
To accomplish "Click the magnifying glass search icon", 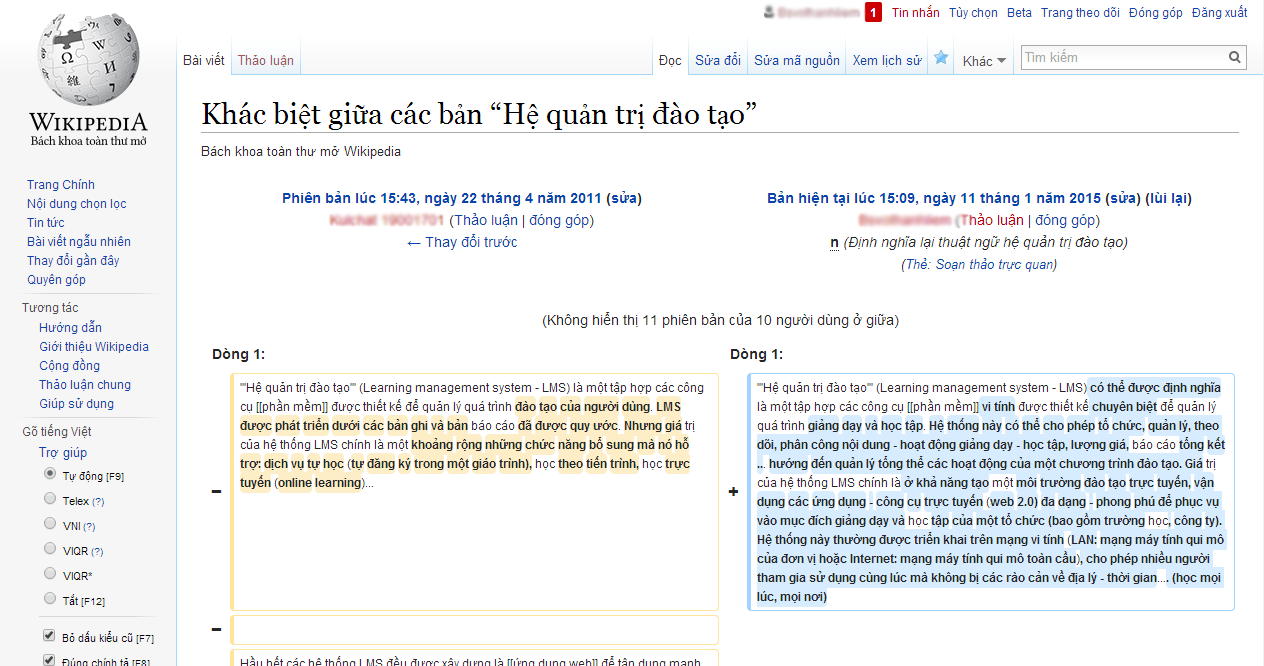I will point(1236,57).
